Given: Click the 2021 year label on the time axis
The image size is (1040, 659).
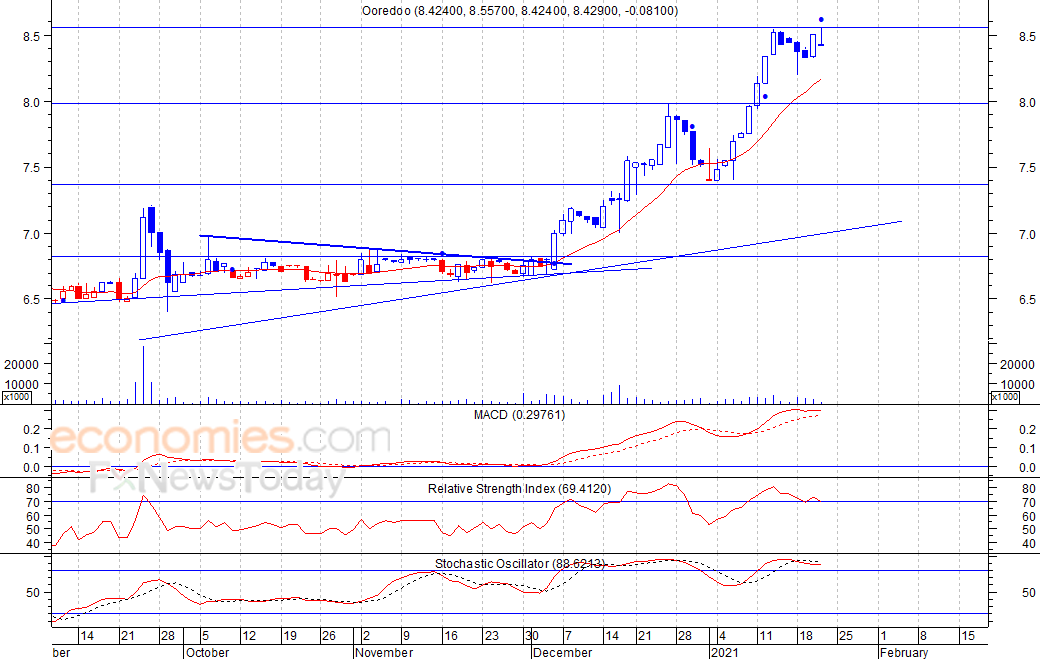Looking at the screenshot, I should (x=724, y=652).
